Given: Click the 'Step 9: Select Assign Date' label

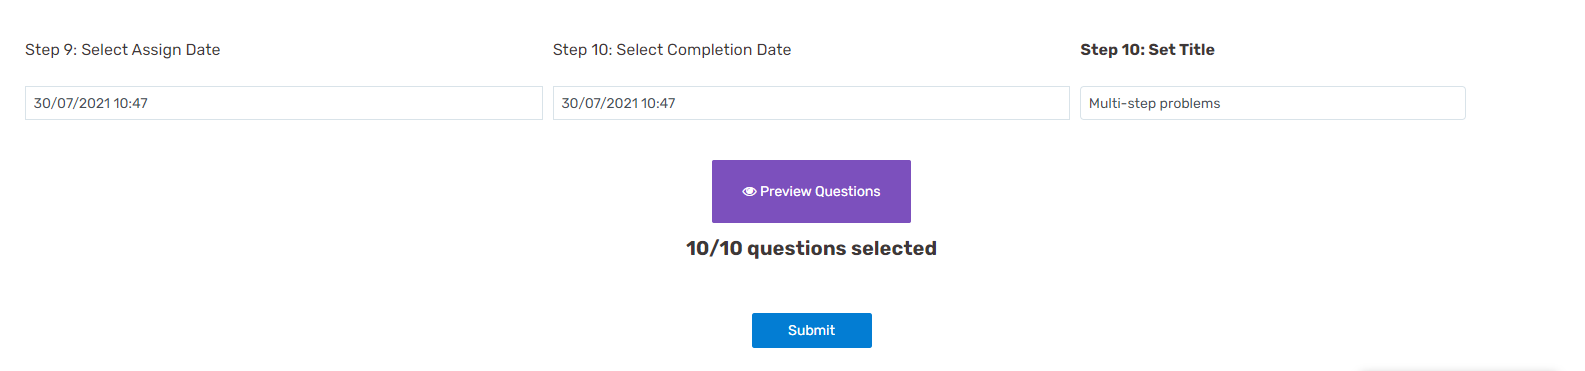Looking at the screenshot, I should point(122,50).
